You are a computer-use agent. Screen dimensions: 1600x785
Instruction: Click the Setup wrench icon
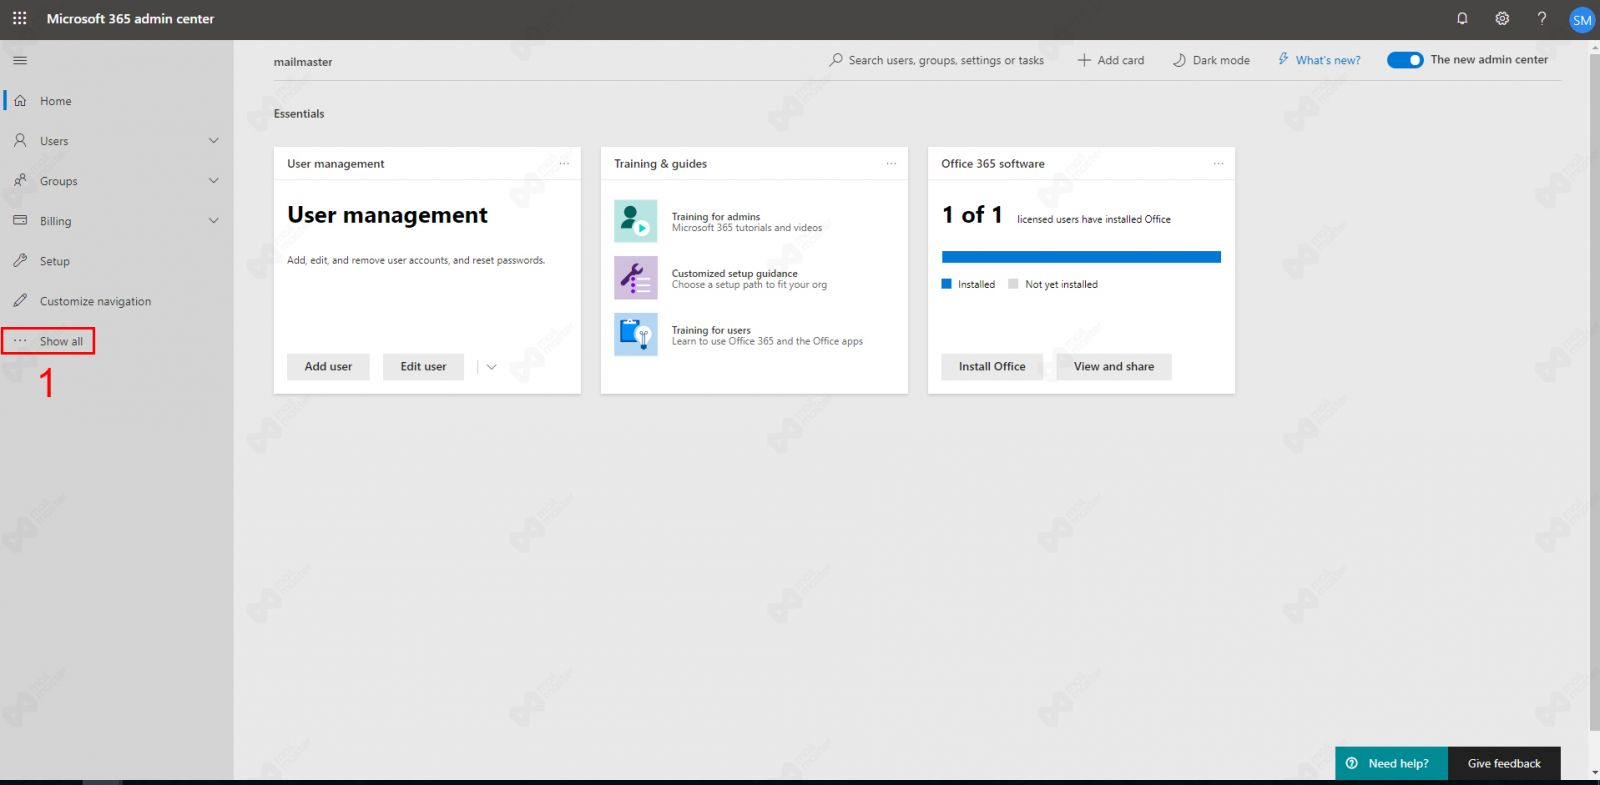tap(20, 260)
